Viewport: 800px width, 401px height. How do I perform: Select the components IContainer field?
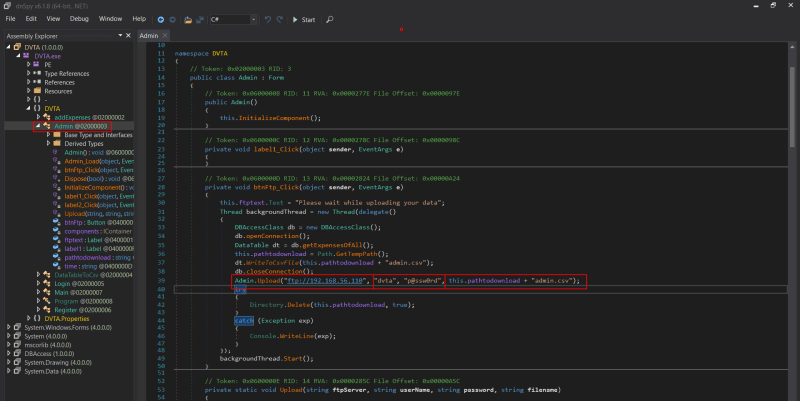point(98,231)
